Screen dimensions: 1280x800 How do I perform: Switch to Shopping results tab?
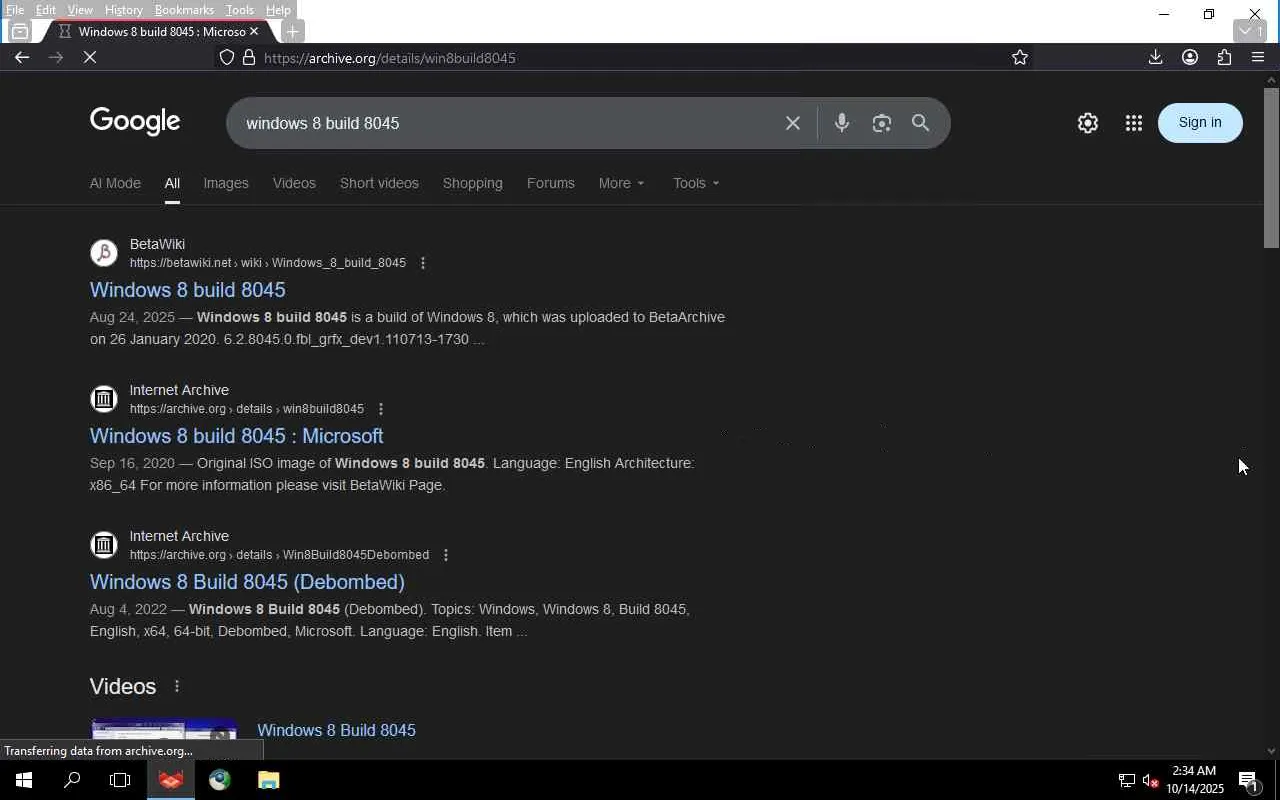pos(472,183)
